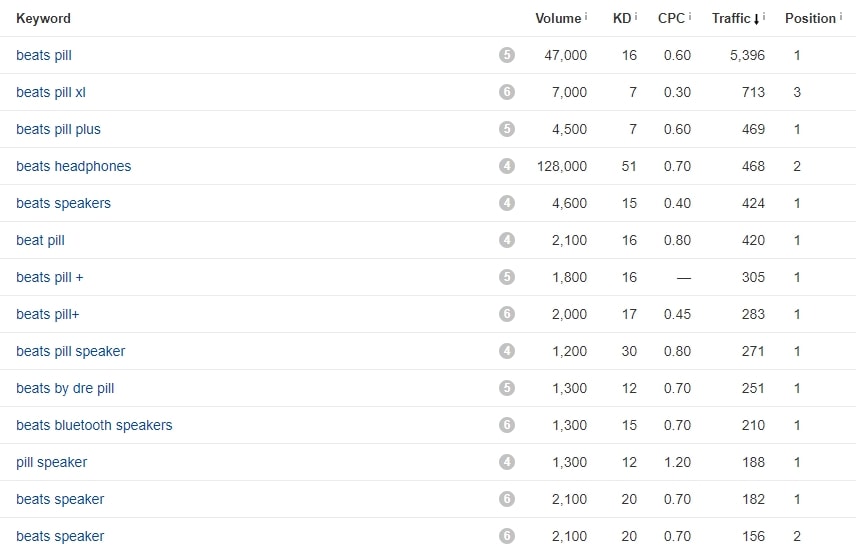
Task: Select the KD value 51
Action: (x=629, y=166)
